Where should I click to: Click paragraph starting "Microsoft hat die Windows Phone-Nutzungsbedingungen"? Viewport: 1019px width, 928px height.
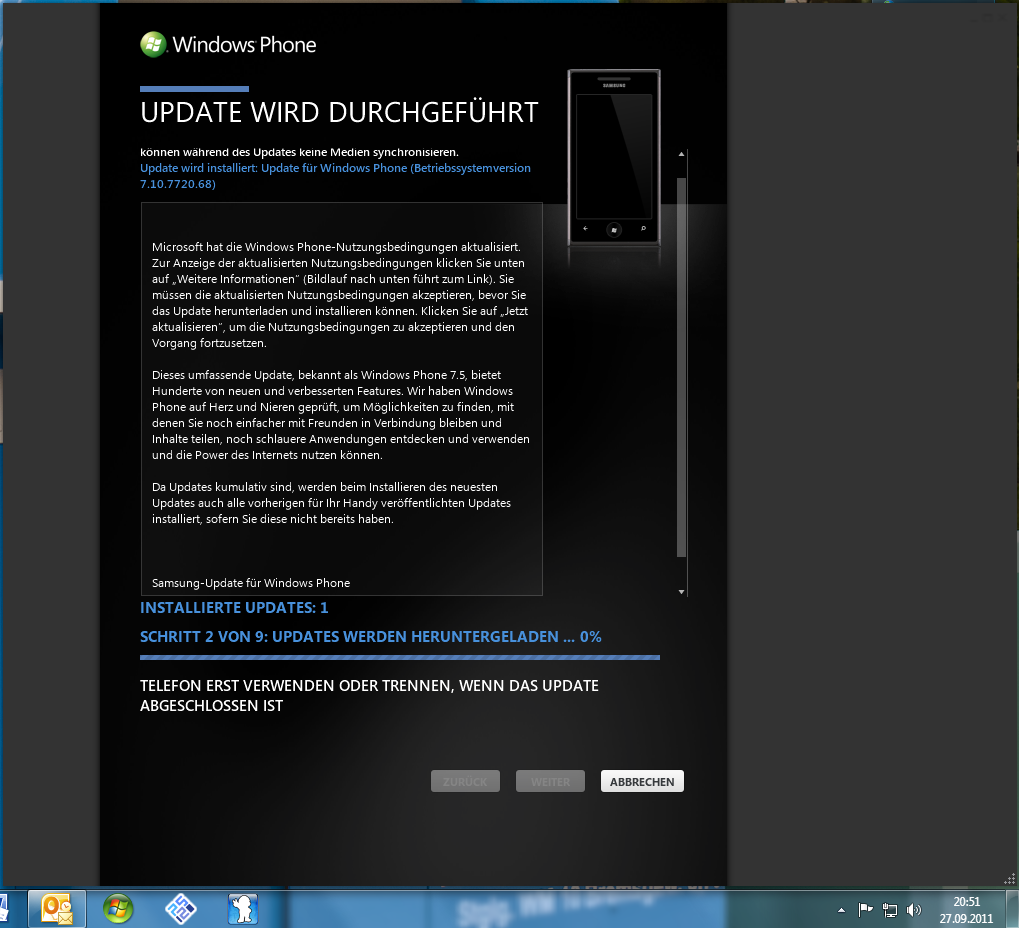[x=341, y=295]
